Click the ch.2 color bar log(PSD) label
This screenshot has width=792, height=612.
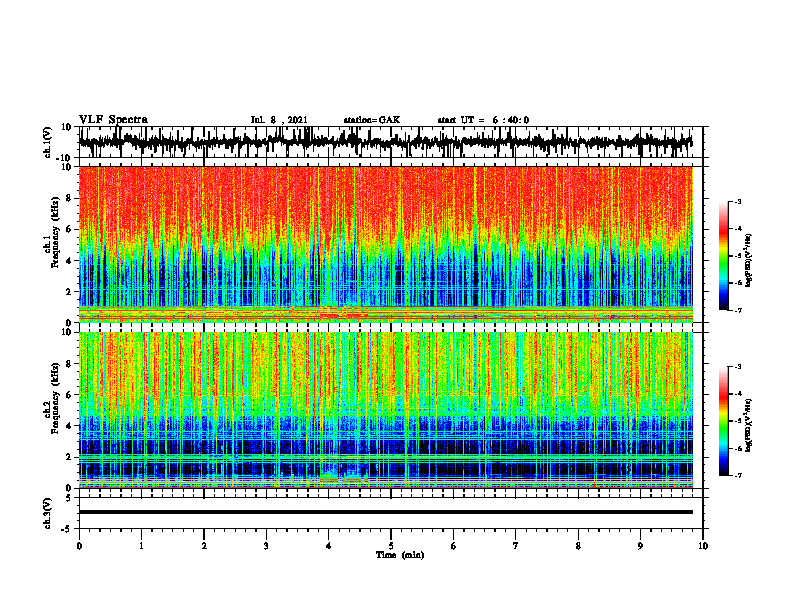pos(748,425)
